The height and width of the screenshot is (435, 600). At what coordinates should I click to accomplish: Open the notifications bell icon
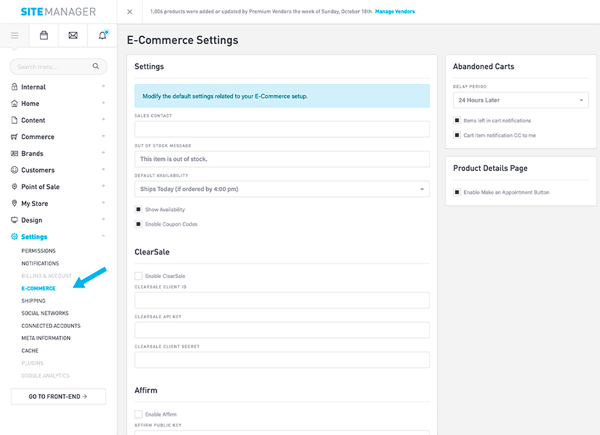tap(102, 35)
